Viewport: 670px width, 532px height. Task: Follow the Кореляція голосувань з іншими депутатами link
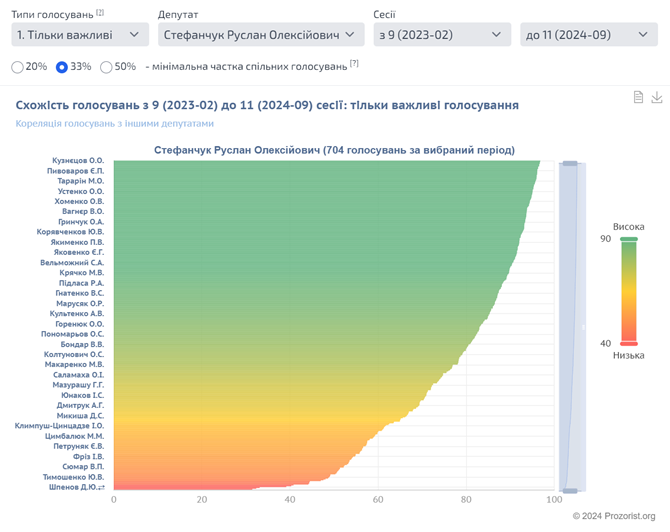(115, 123)
